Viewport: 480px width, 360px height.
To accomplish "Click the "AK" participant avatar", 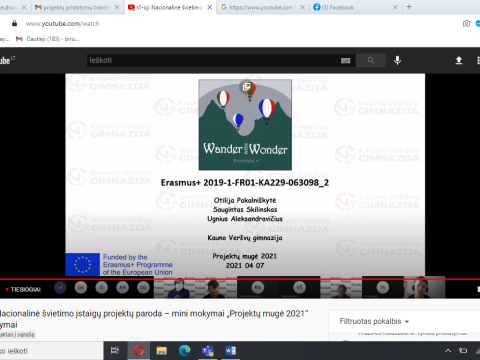I will (122, 287).
